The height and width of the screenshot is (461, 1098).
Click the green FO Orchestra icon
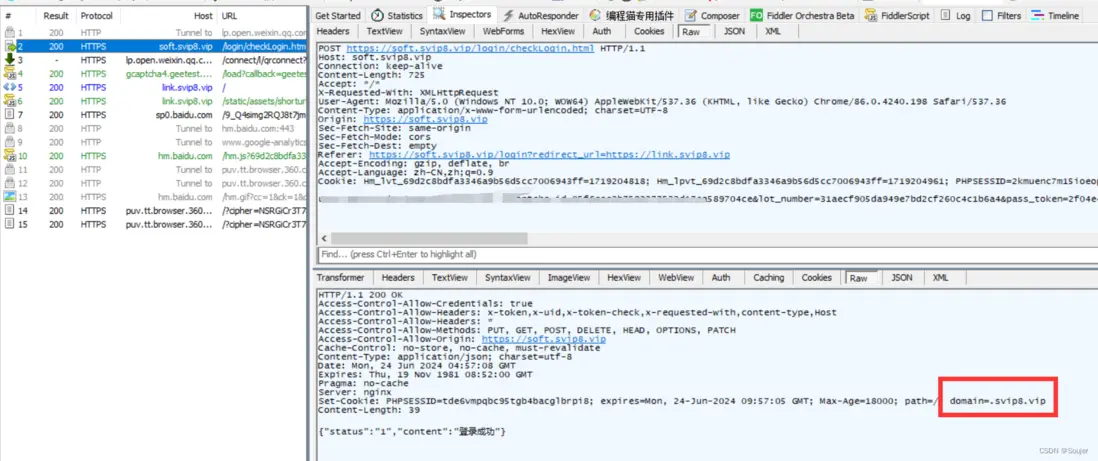(x=756, y=15)
